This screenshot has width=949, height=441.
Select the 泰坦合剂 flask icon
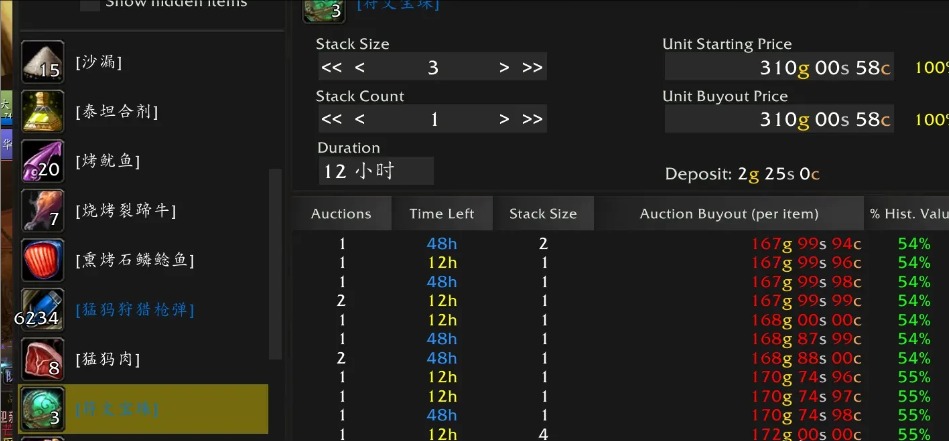[x=42, y=111]
